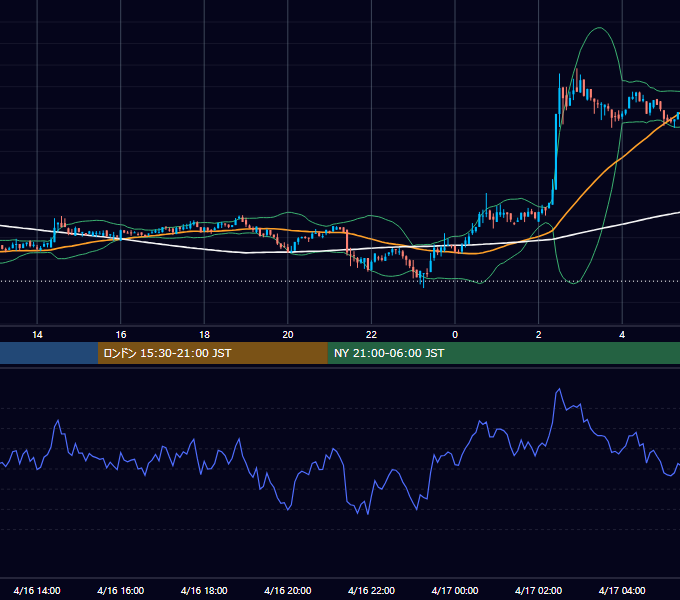The height and width of the screenshot is (600, 680).
Task: Click the 20 hour label on price chart axis
Action: coord(288,335)
